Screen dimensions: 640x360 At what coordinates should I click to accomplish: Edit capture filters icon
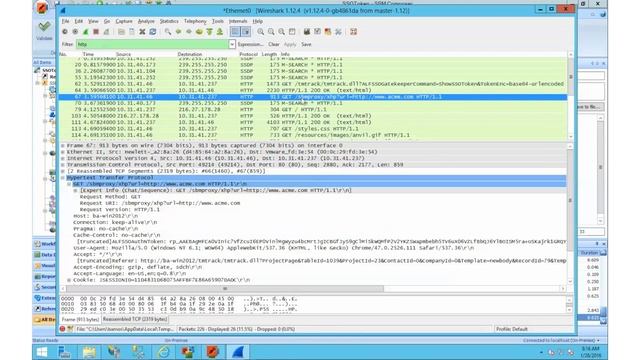click(x=307, y=32)
